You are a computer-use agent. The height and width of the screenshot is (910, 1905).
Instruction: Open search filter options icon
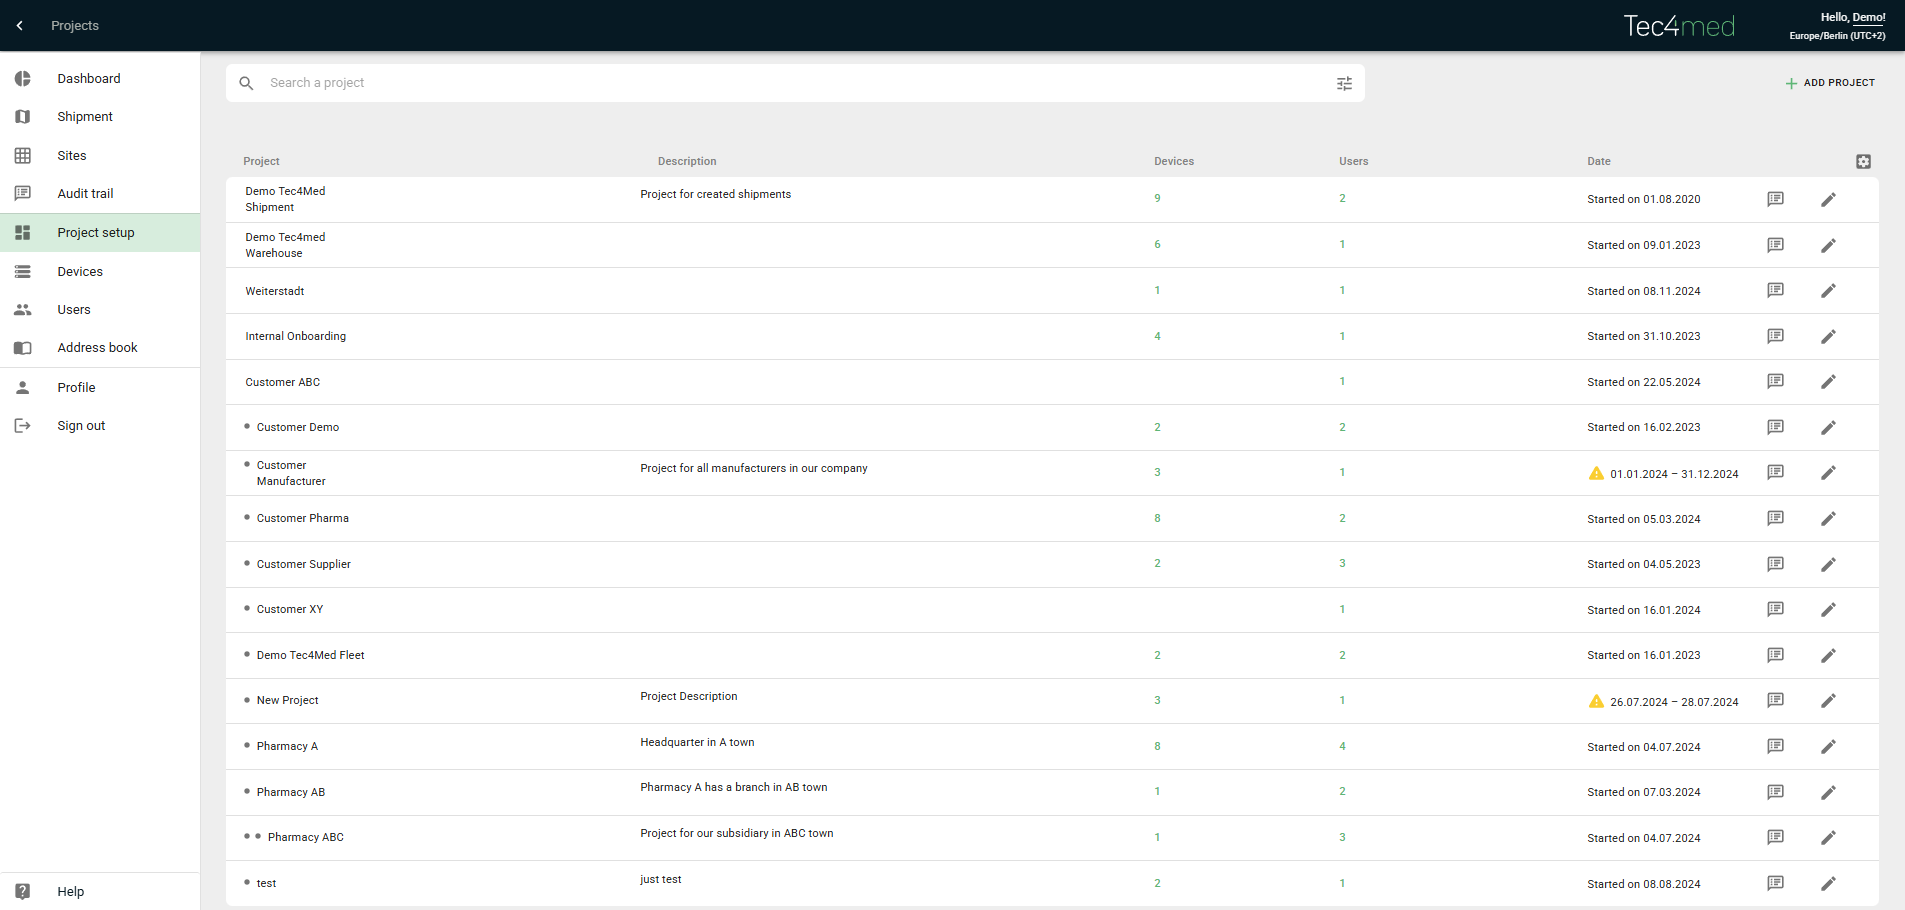pos(1344,84)
